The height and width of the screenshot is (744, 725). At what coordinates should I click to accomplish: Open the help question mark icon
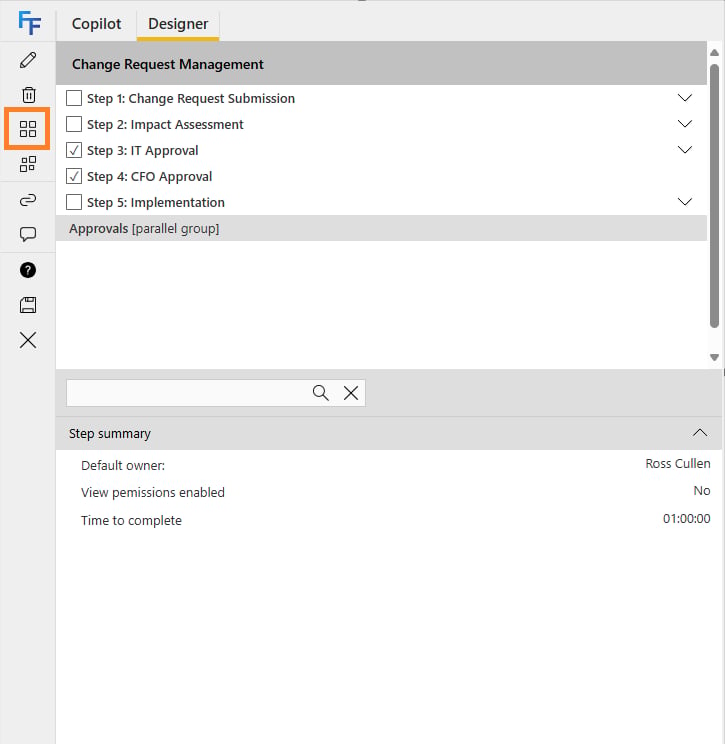[x=28, y=270]
